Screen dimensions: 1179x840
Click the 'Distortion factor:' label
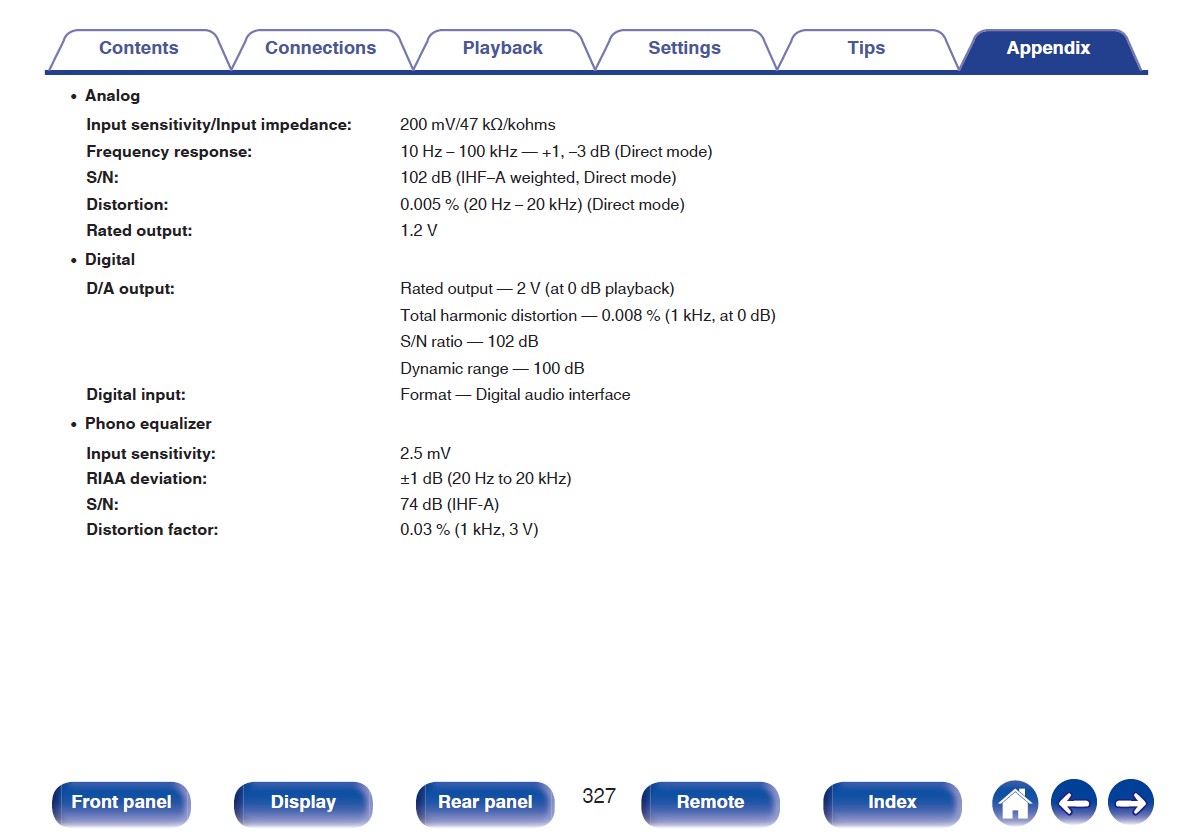(153, 529)
